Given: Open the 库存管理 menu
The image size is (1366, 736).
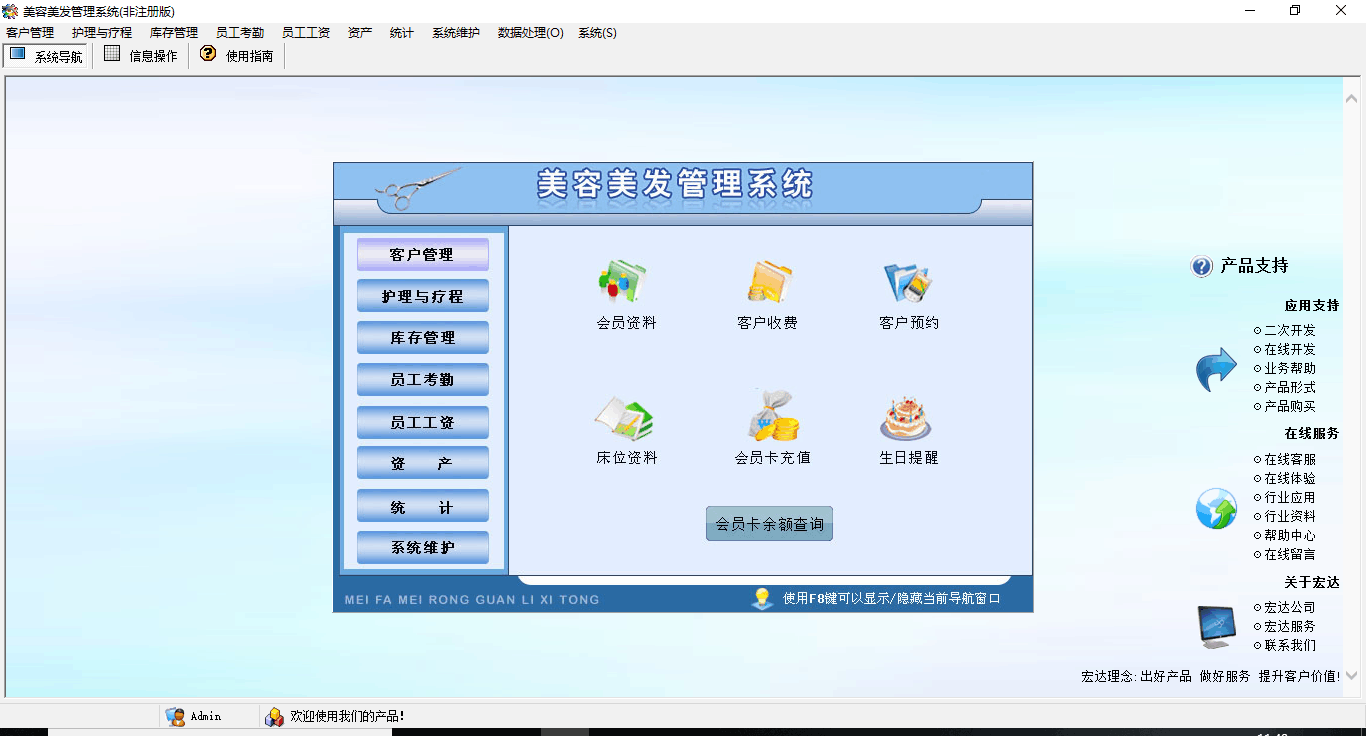Looking at the screenshot, I should click(x=174, y=33).
